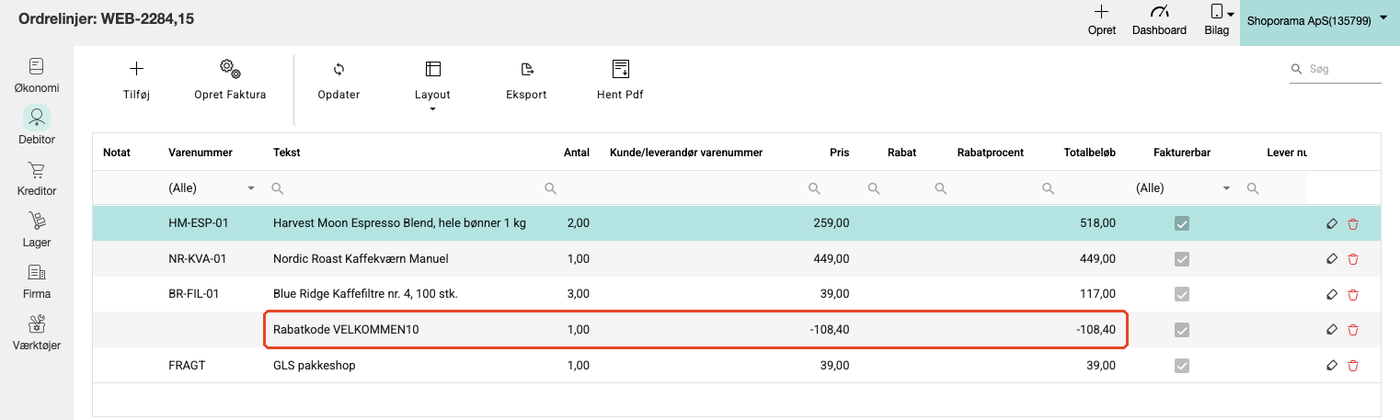Sort by the Fakturerbar column header

coord(1182,152)
